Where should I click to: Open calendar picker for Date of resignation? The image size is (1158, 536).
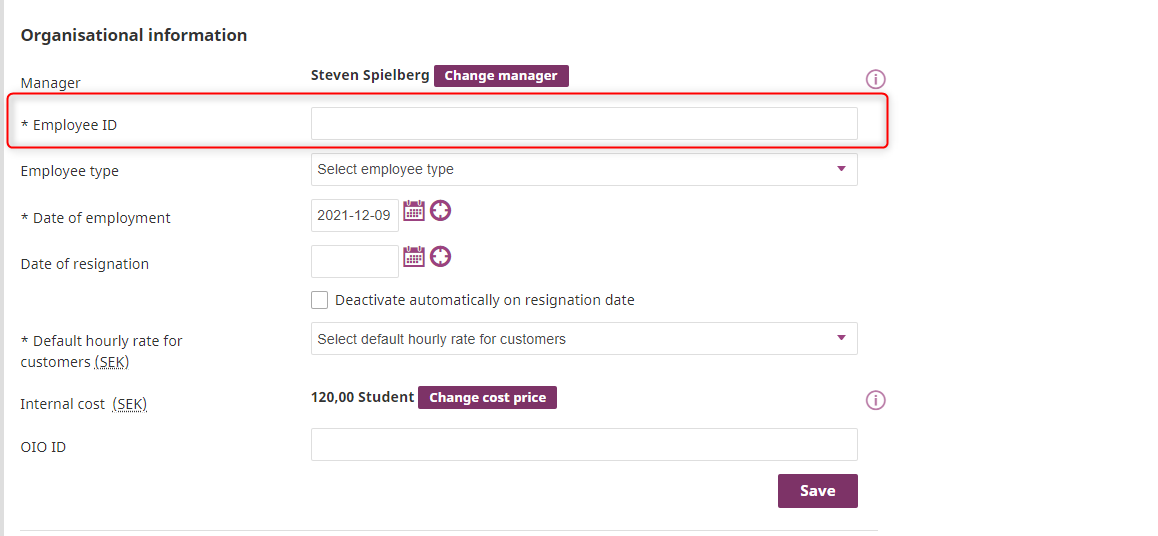[x=414, y=257]
